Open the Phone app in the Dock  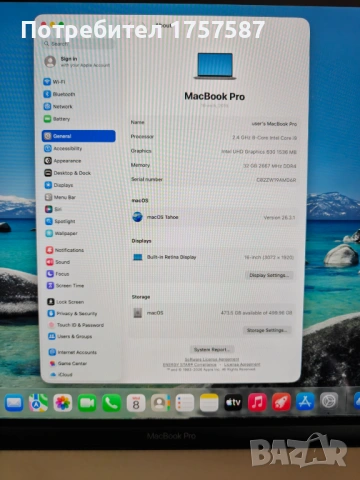coord(111,403)
